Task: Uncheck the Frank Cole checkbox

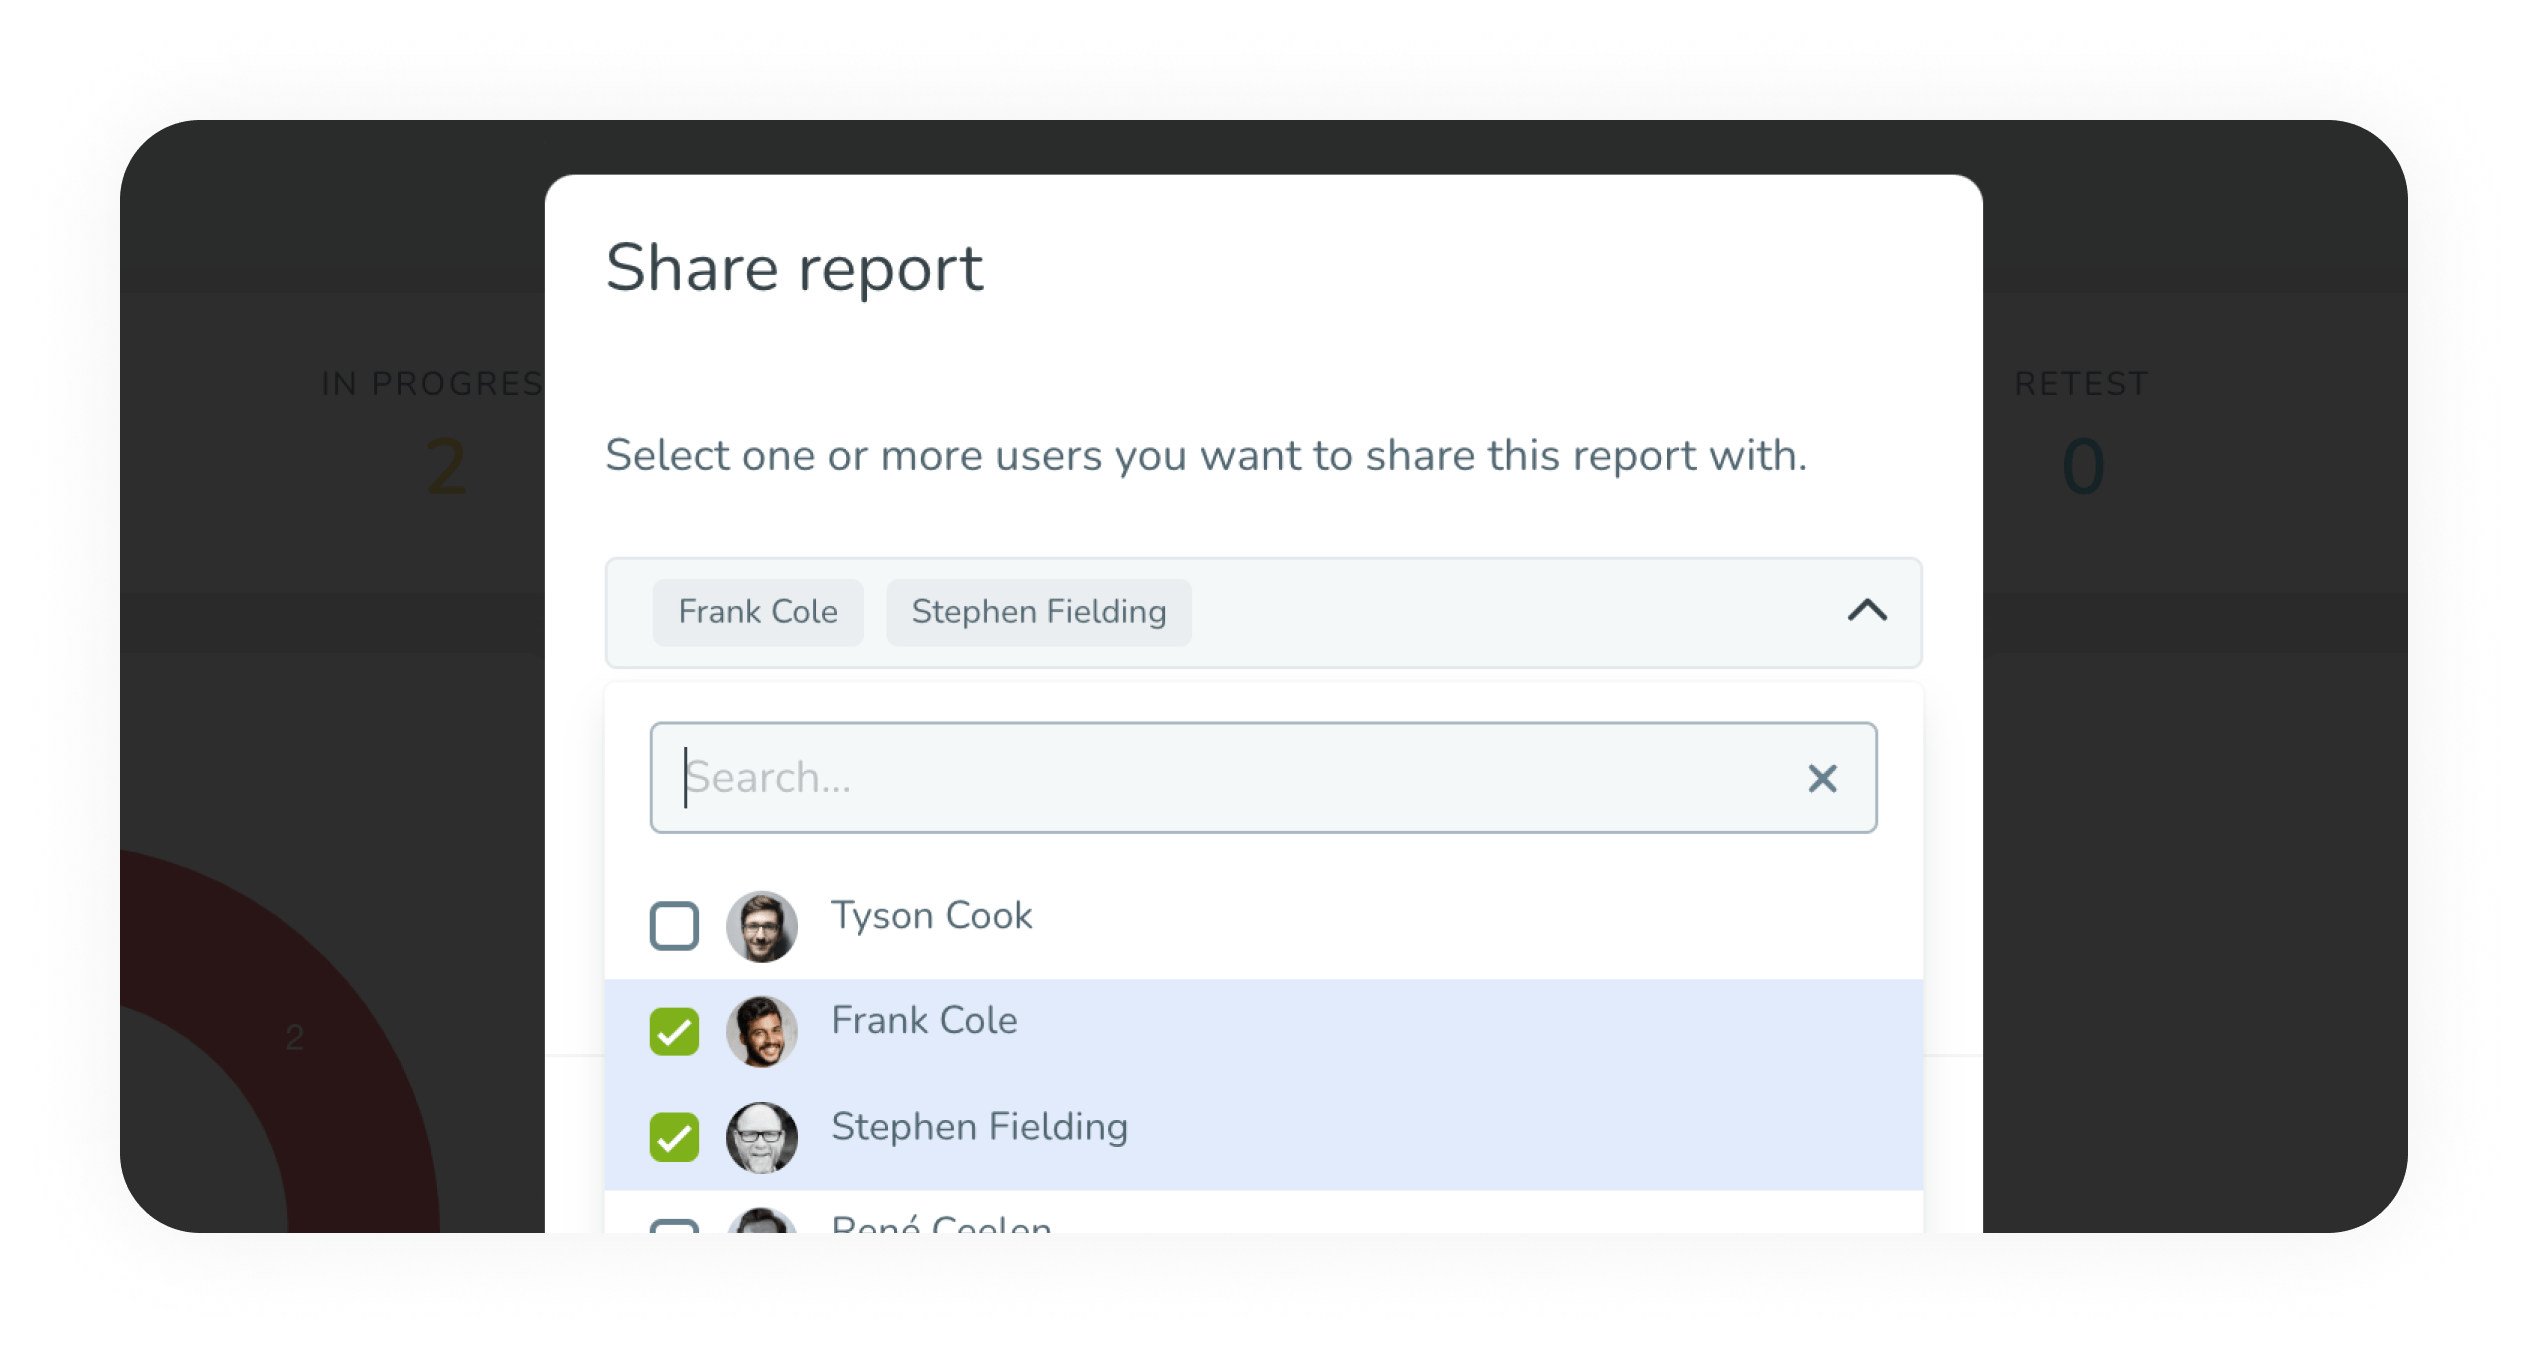Action: pyautogui.click(x=674, y=1031)
